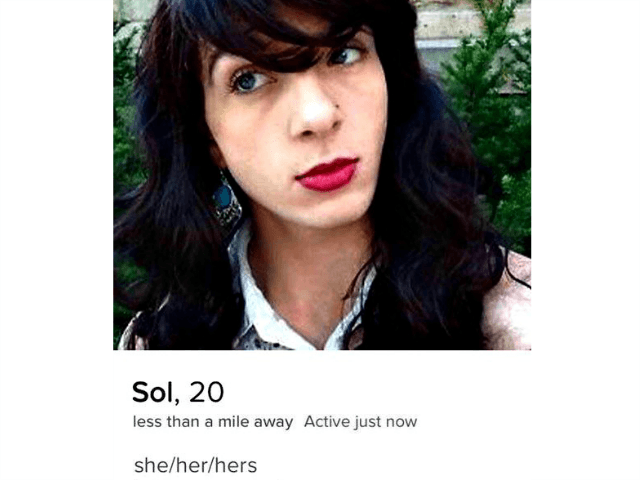The image size is (640, 480).
Task: Click the word 'mile' in distance text
Action: coord(233,422)
